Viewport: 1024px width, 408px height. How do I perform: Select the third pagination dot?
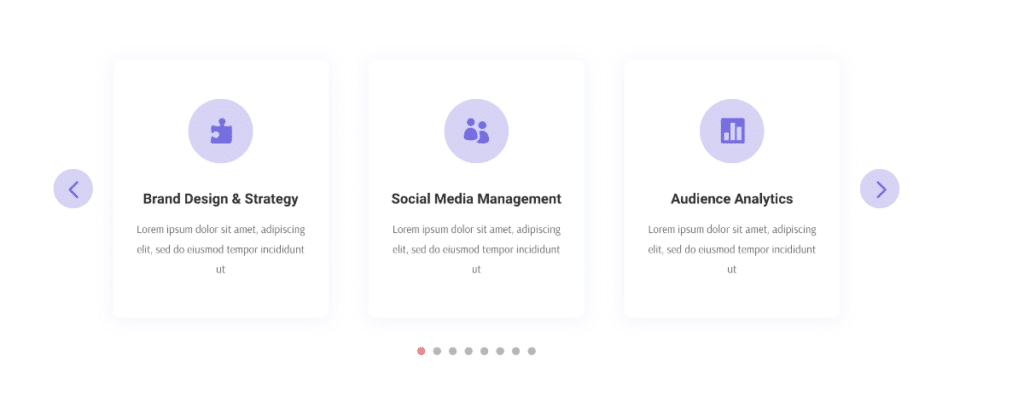[453, 351]
